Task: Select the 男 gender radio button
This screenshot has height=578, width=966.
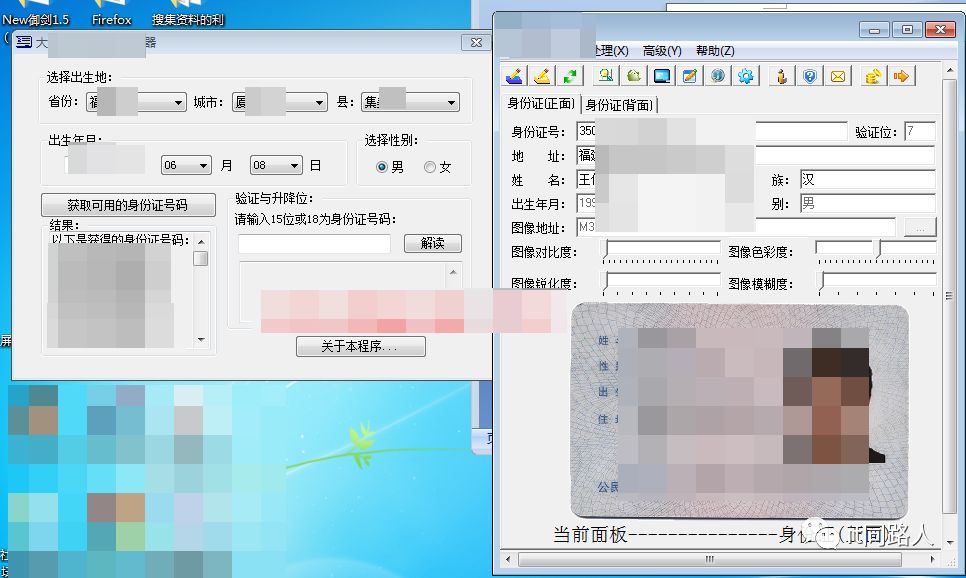Action: (382, 167)
